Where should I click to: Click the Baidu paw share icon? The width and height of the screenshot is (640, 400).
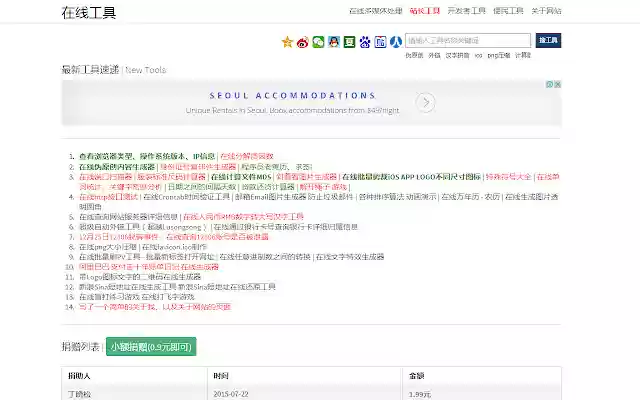pos(365,42)
